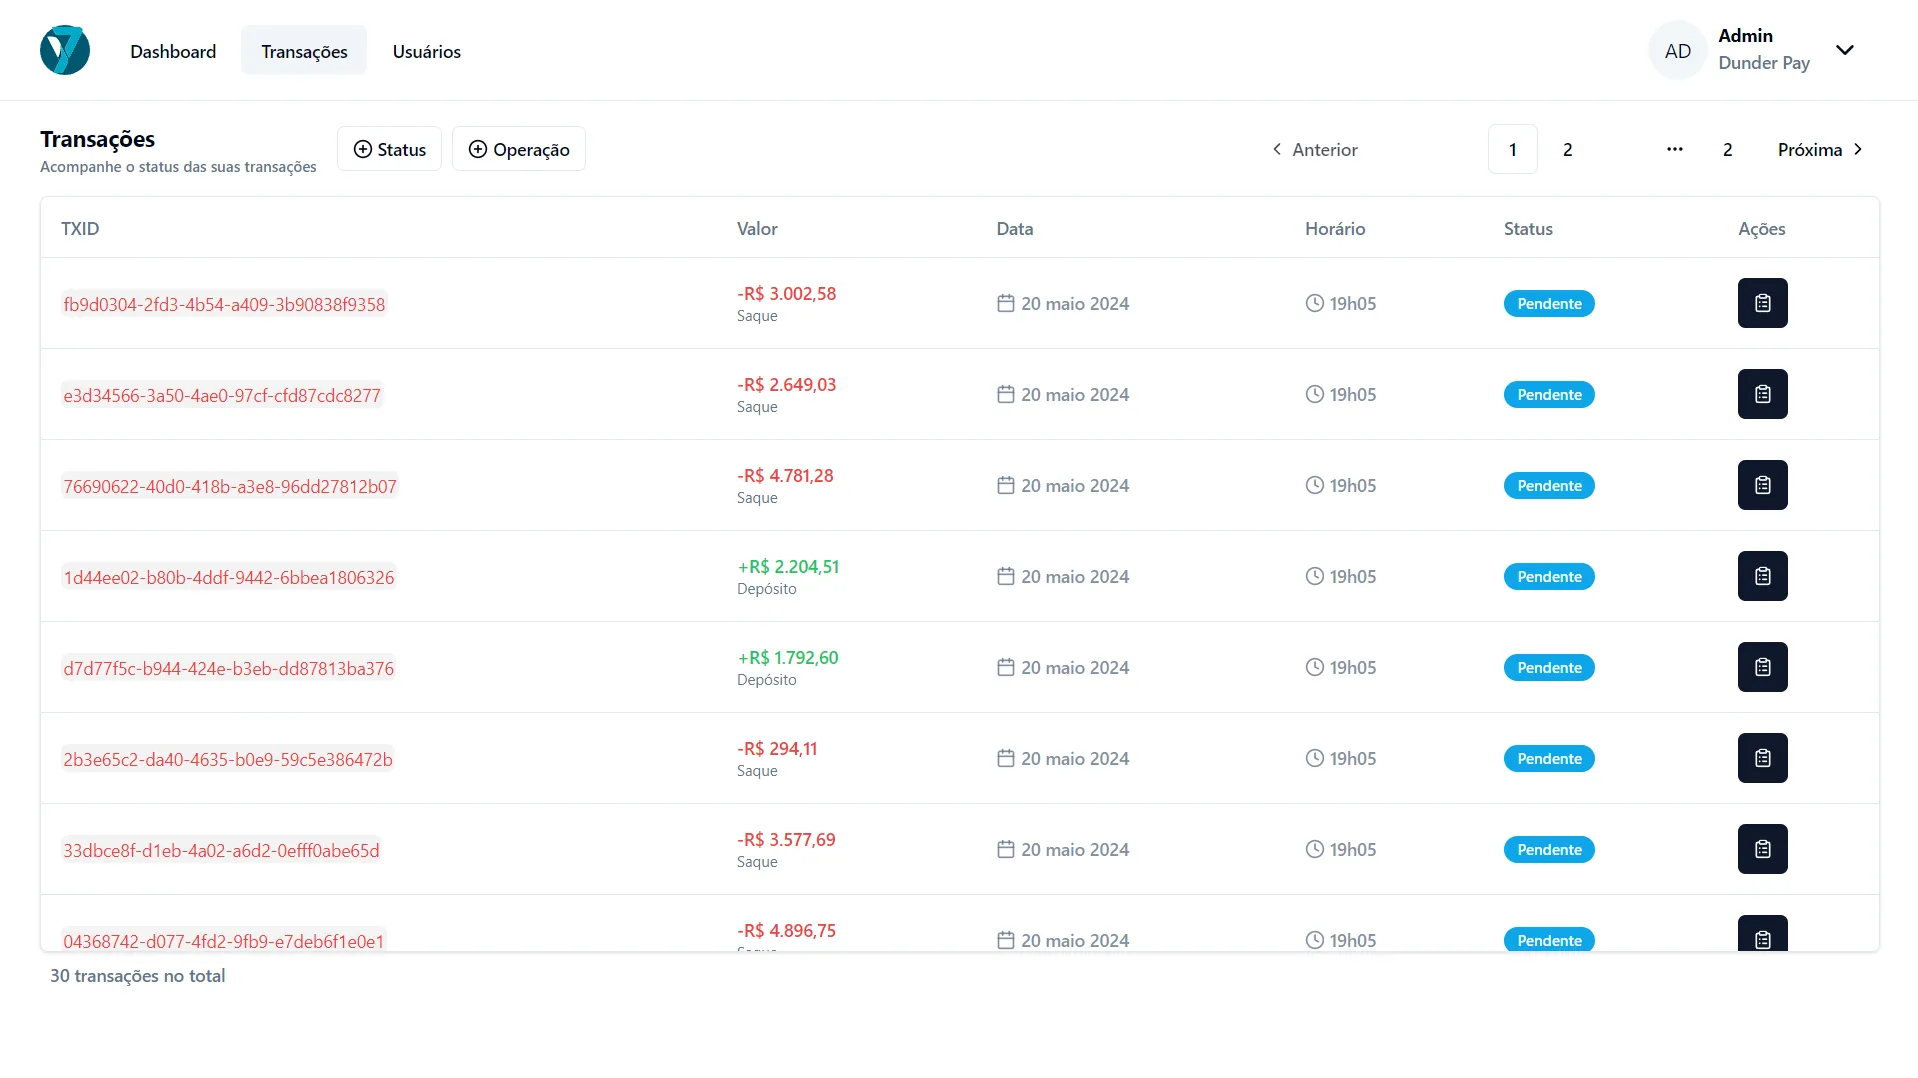Click the Data column header

1014,228
